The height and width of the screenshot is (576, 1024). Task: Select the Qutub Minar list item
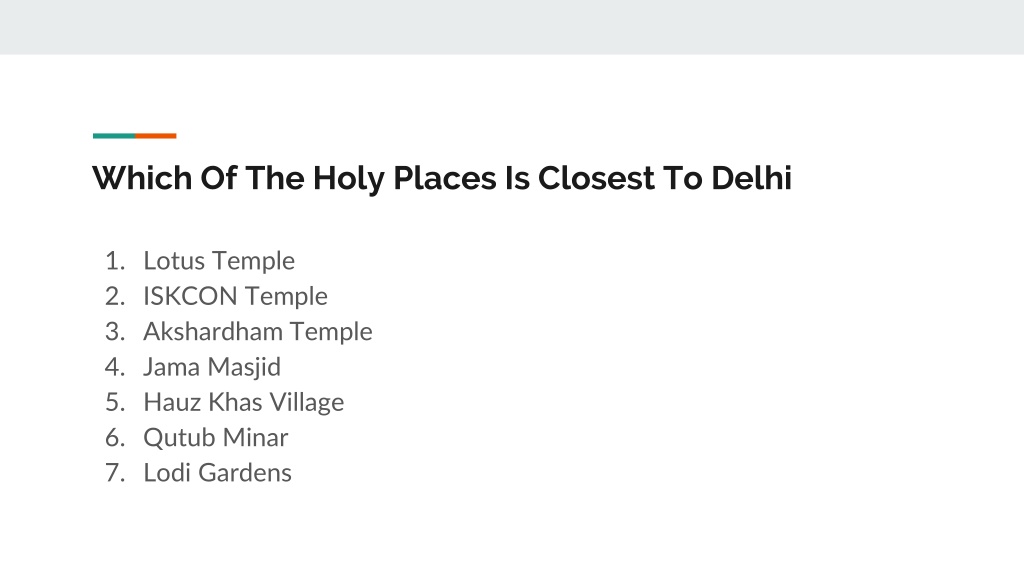pos(216,438)
